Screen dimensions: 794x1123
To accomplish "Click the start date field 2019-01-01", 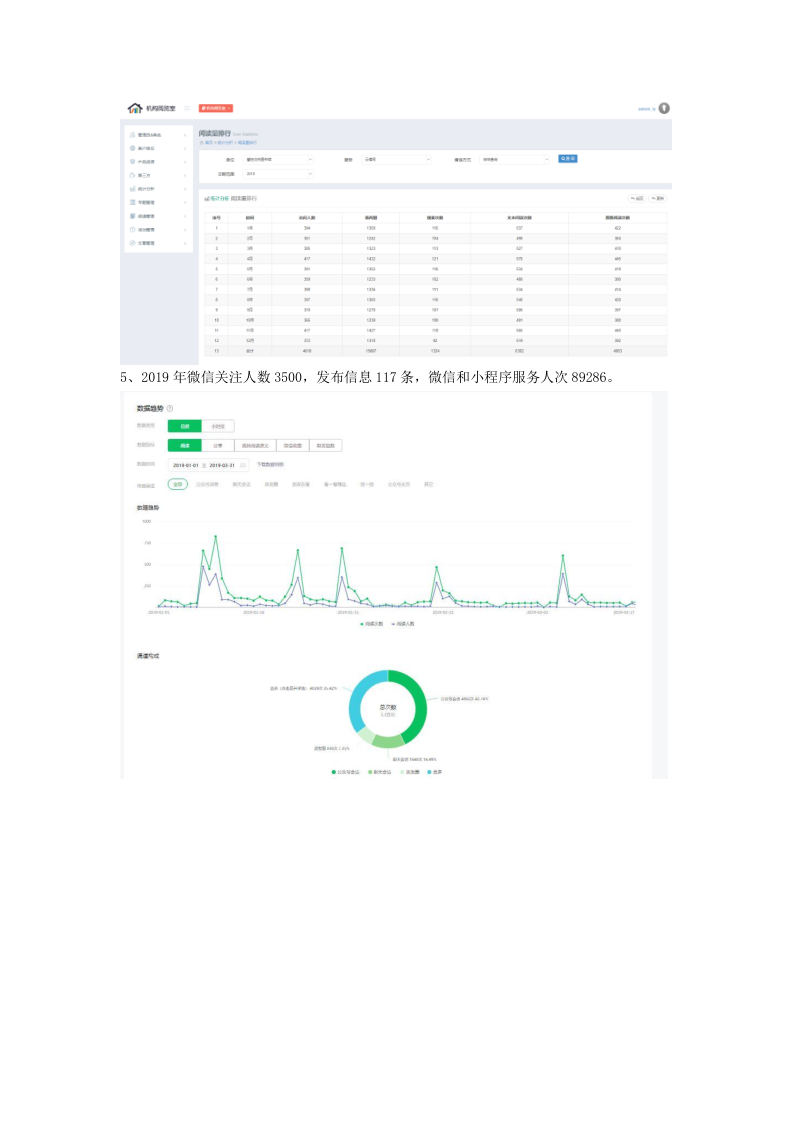I will click(x=185, y=466).
